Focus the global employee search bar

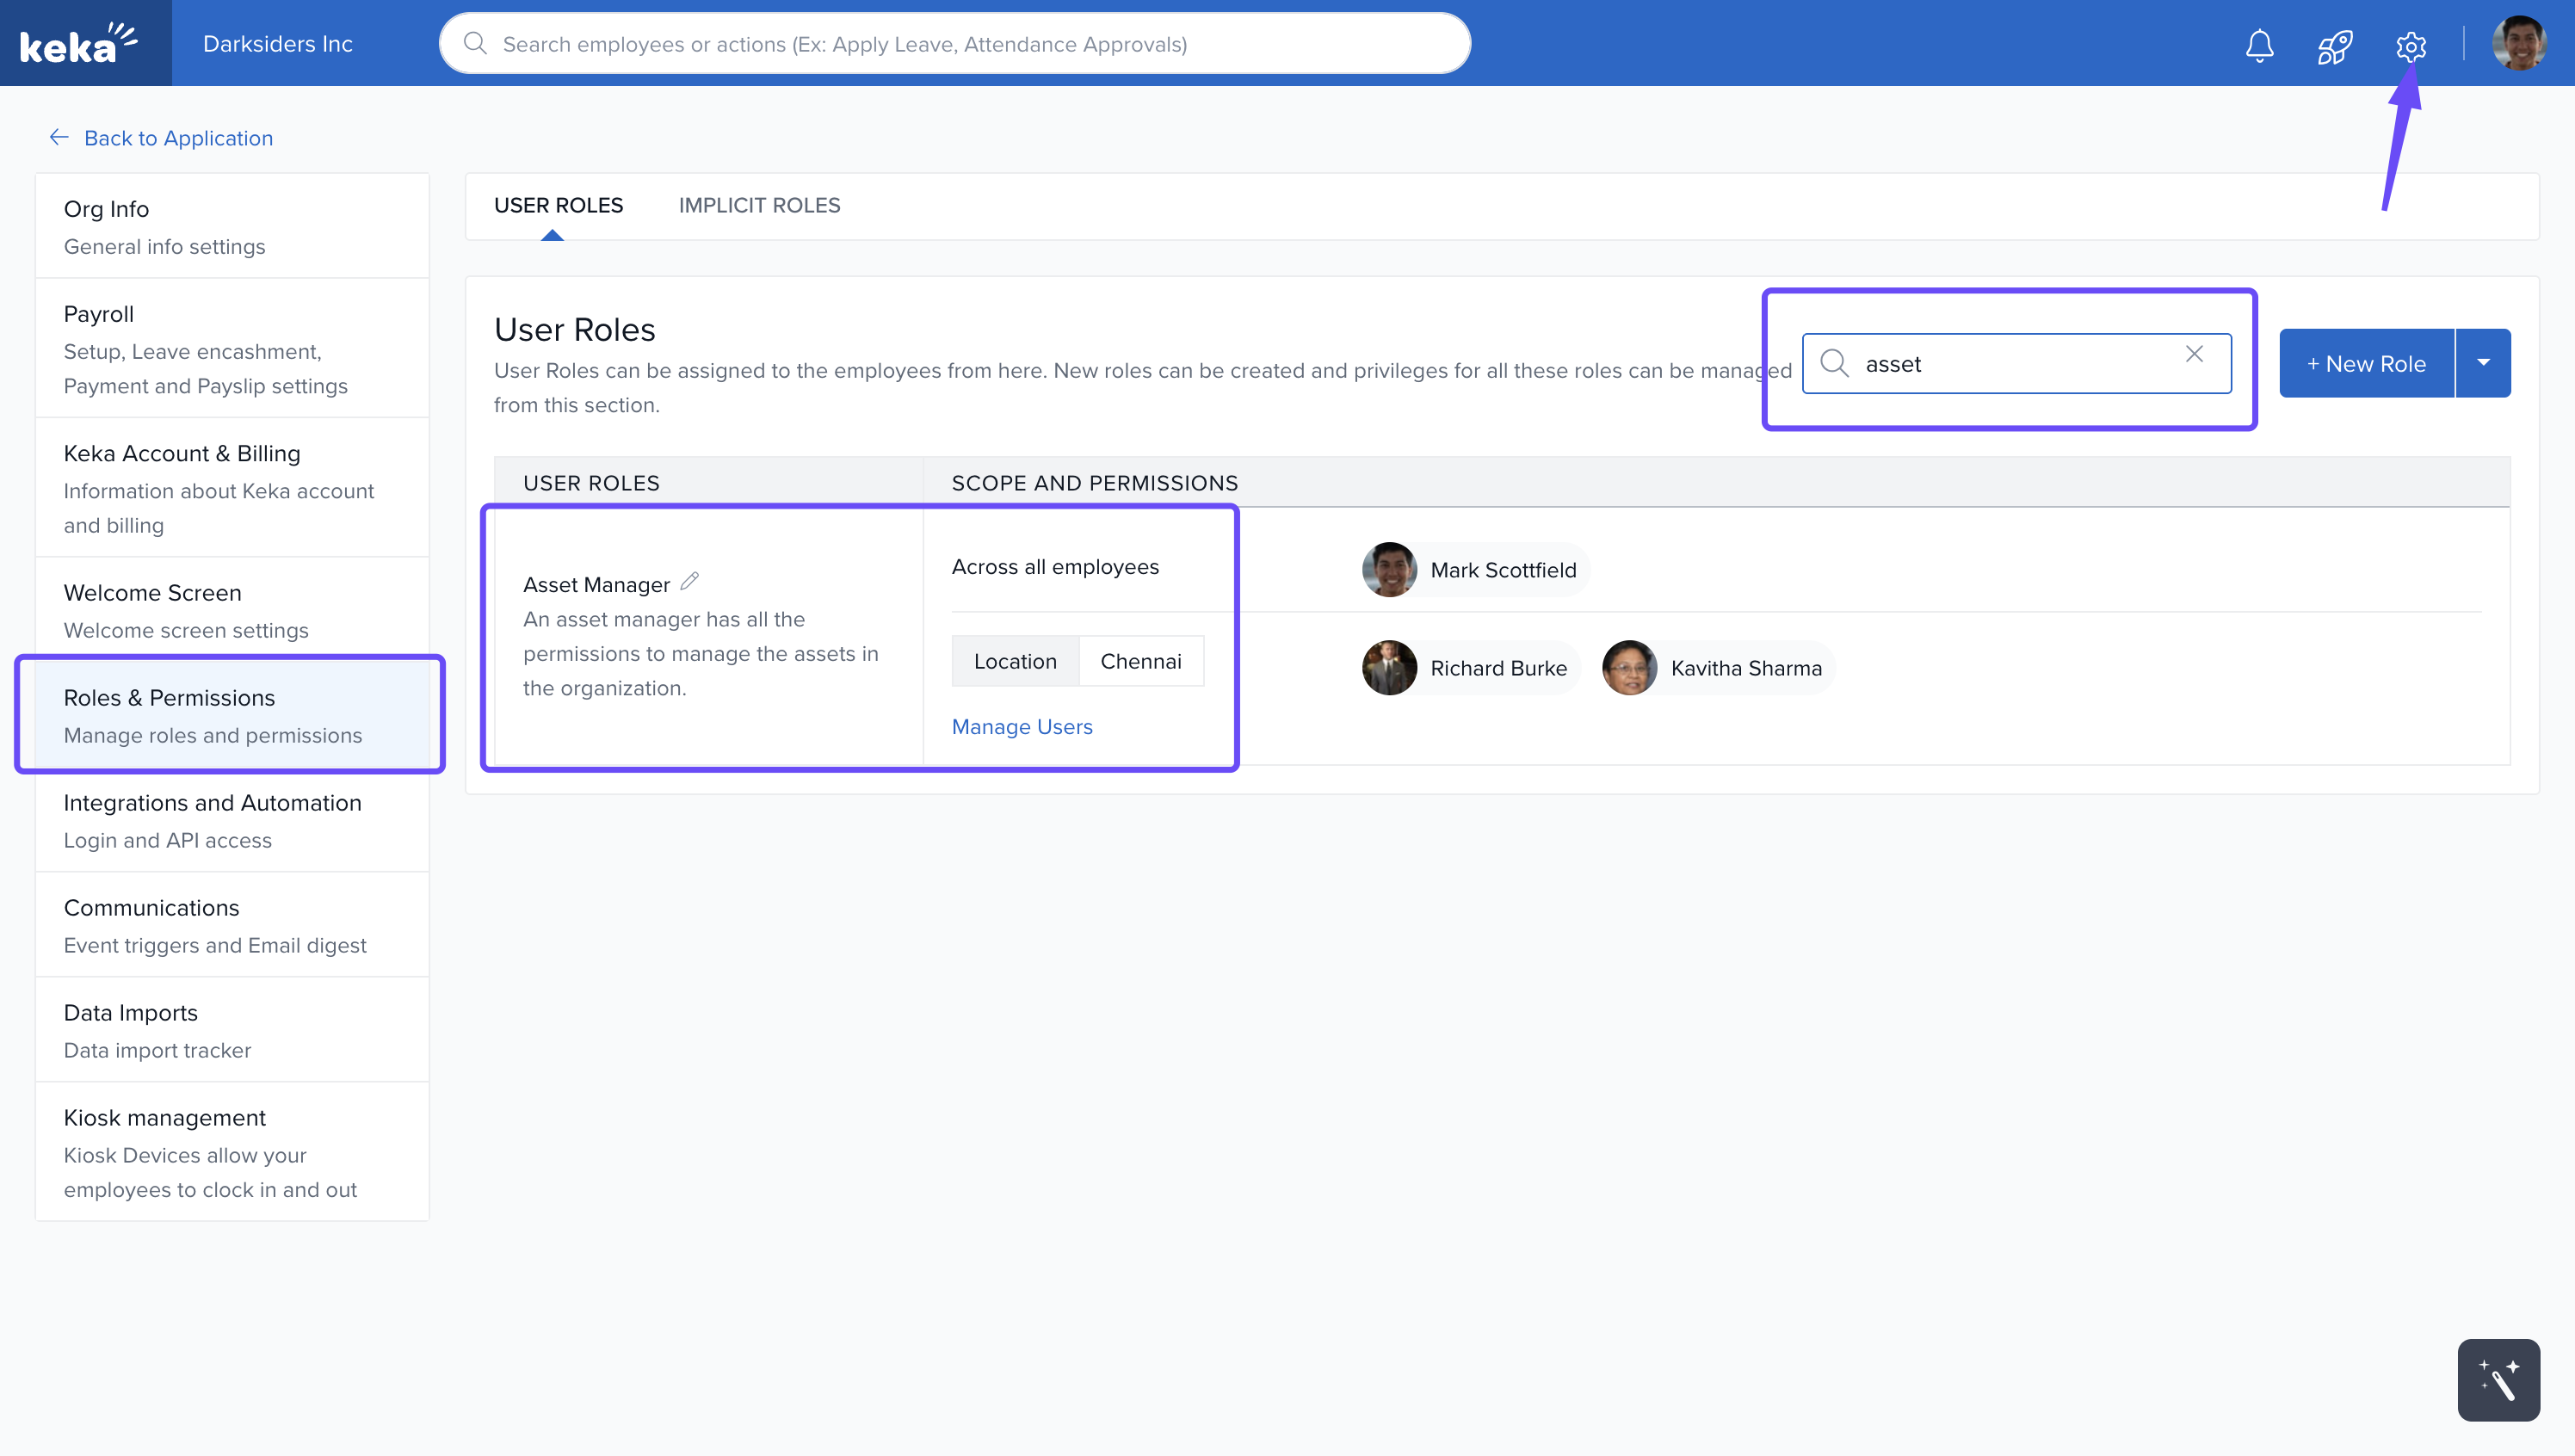pos(955,44)
